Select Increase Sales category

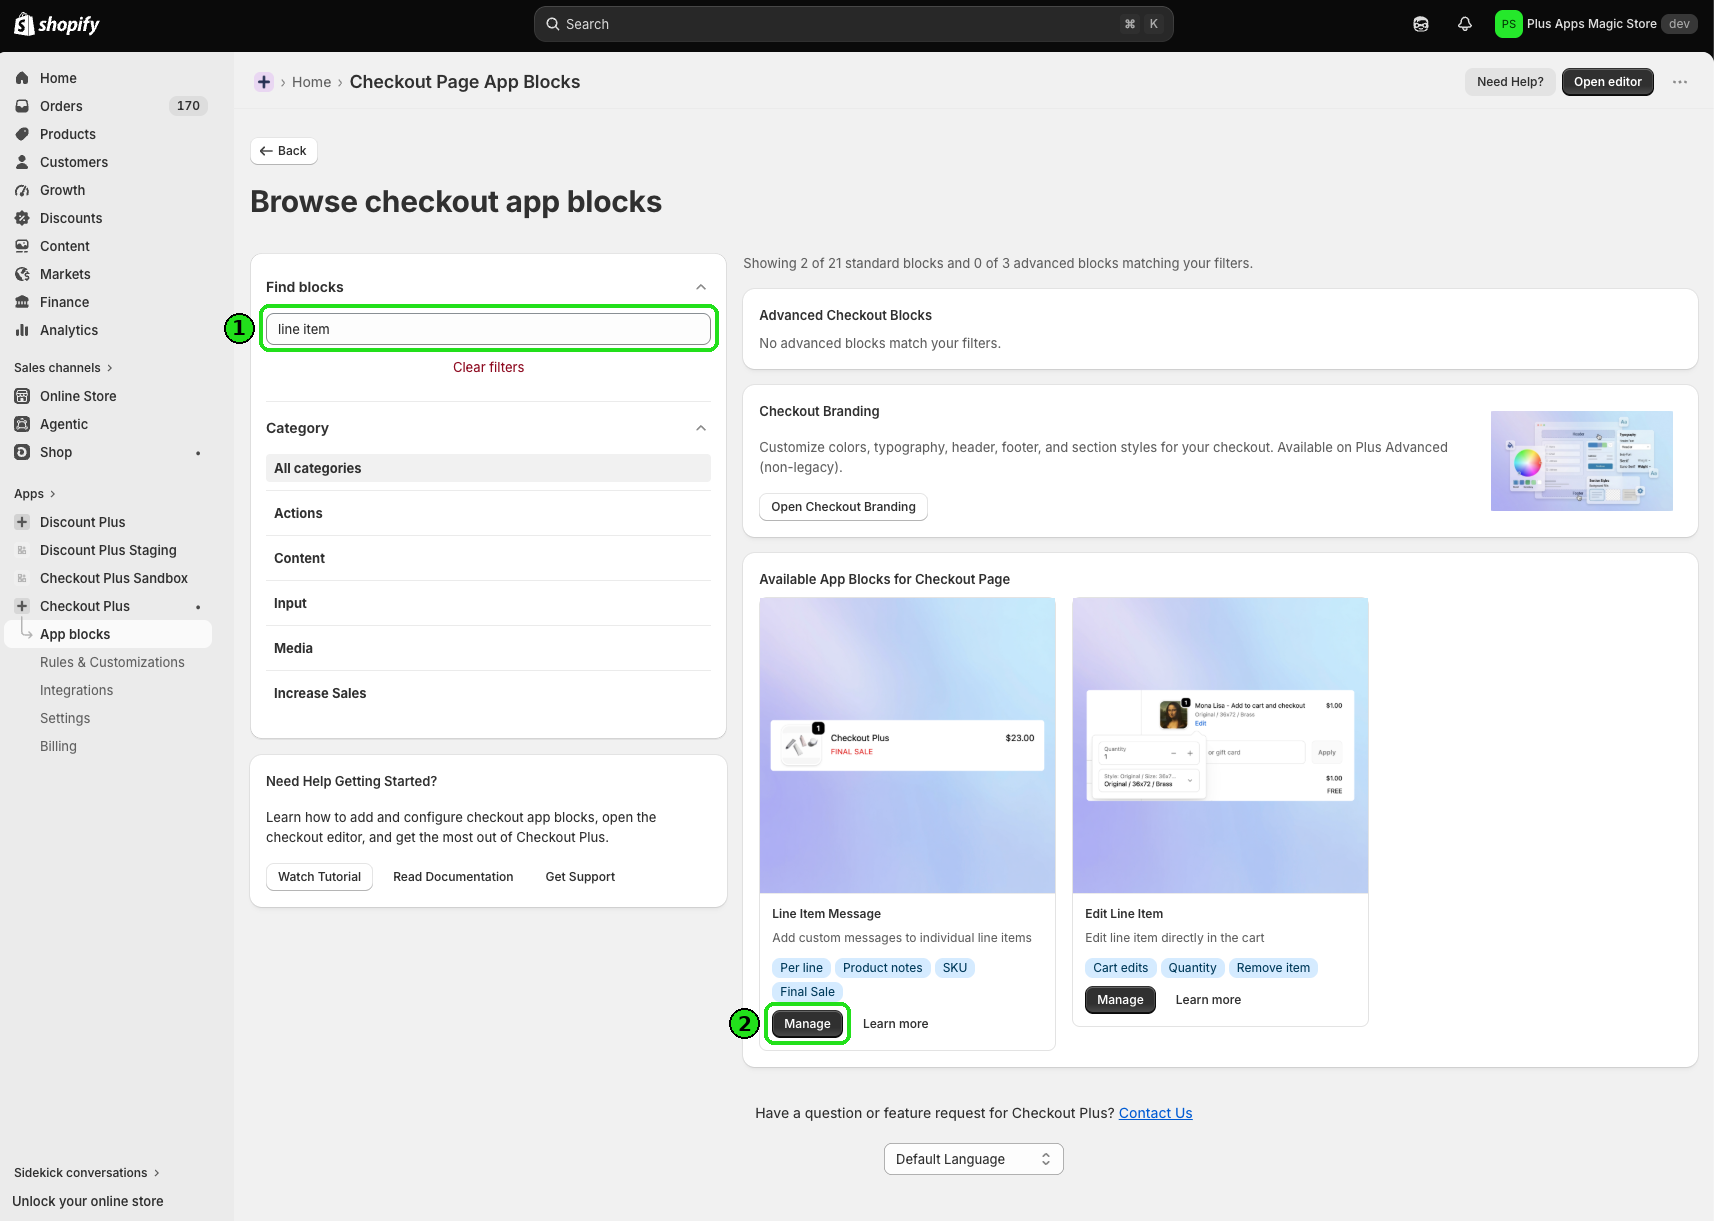click(x=488, y=693)
